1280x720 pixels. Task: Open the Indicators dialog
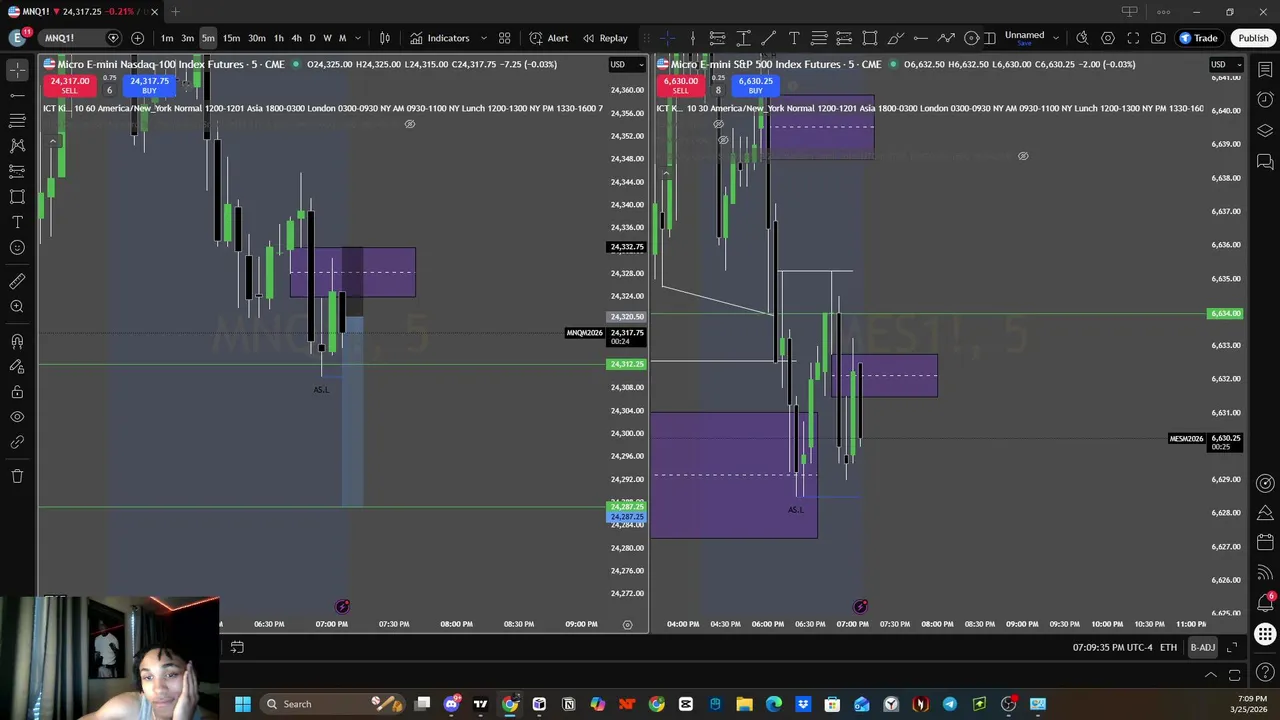439,38
